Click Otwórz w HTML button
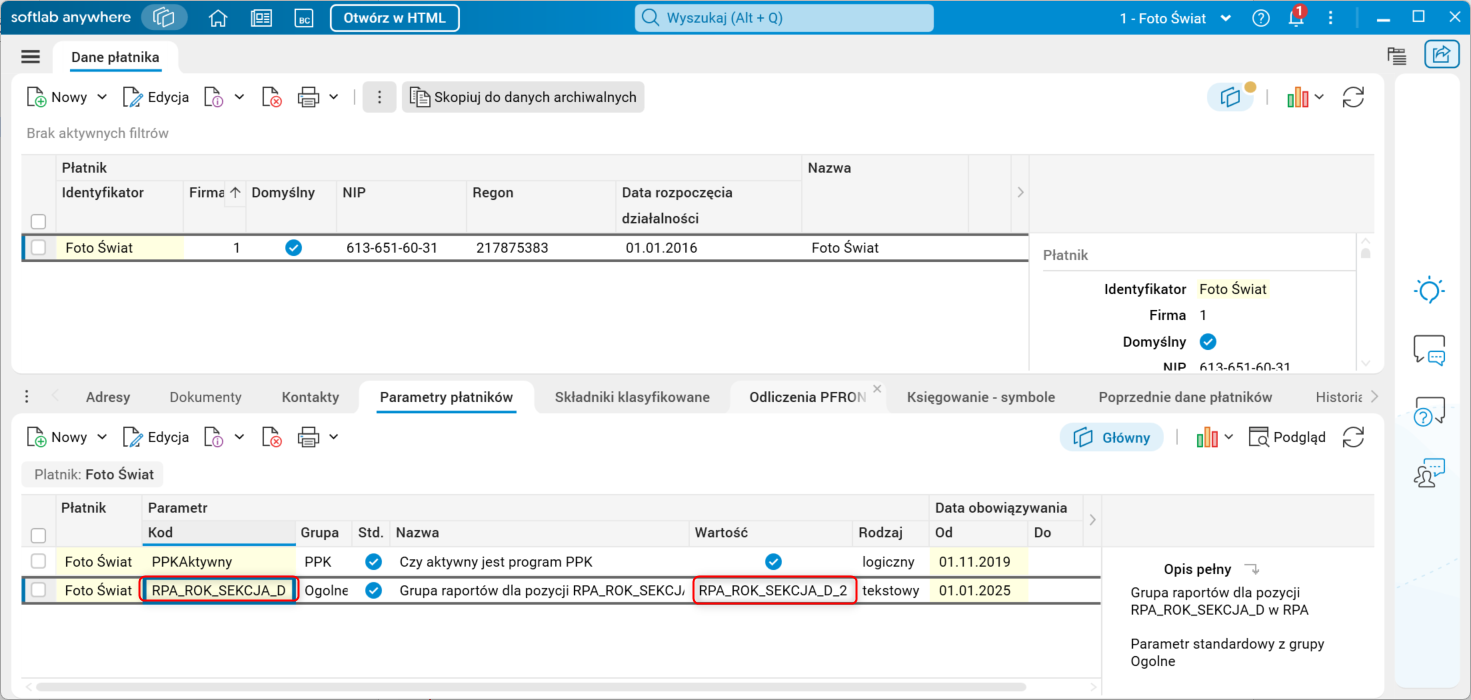The image size is (1471, 700). 395,18
